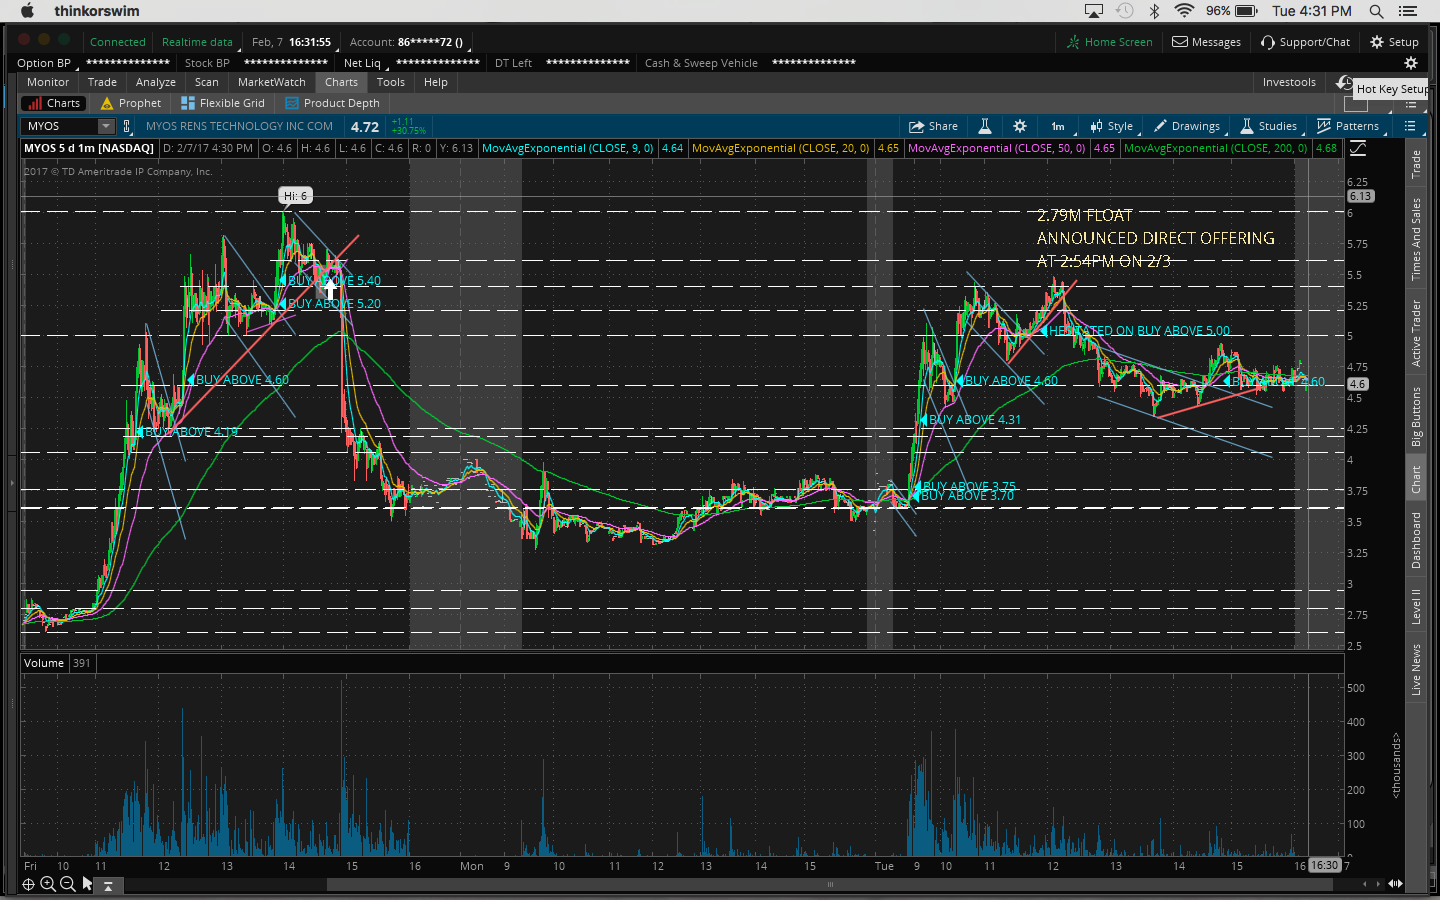This screenshot has height=900, width=1440.
Task: Open the Trade side panel
Action: tap(1416, 164)
